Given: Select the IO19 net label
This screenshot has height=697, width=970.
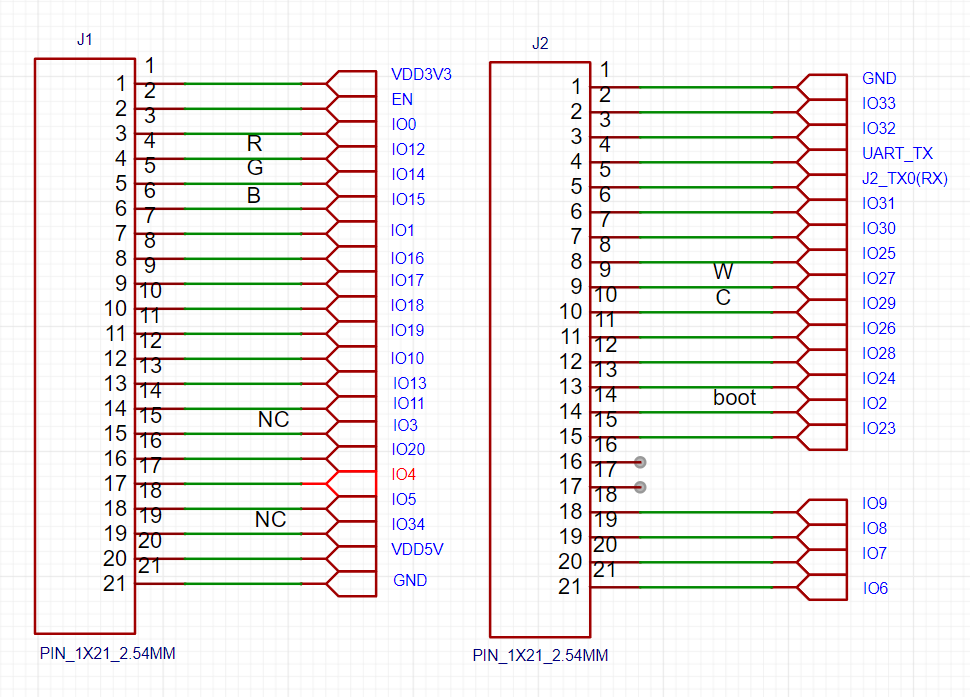Looking at the screenshot, I should coord(407,330).
